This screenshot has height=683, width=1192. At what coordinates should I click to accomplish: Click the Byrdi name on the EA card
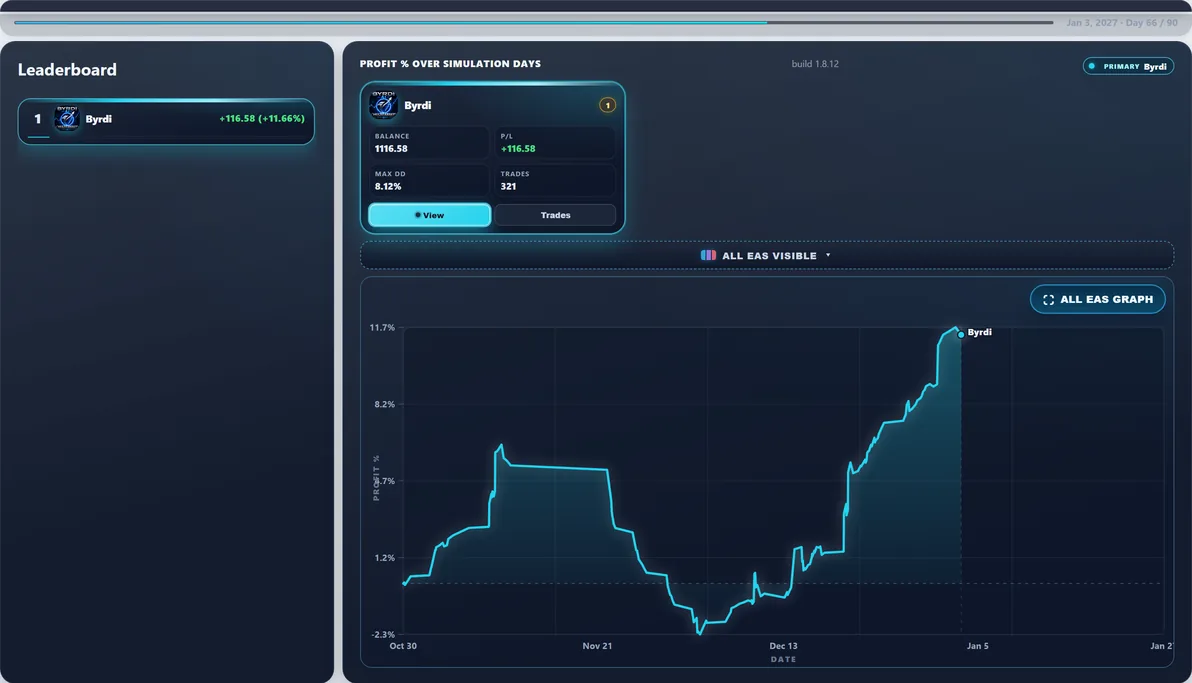pos(417,106)
